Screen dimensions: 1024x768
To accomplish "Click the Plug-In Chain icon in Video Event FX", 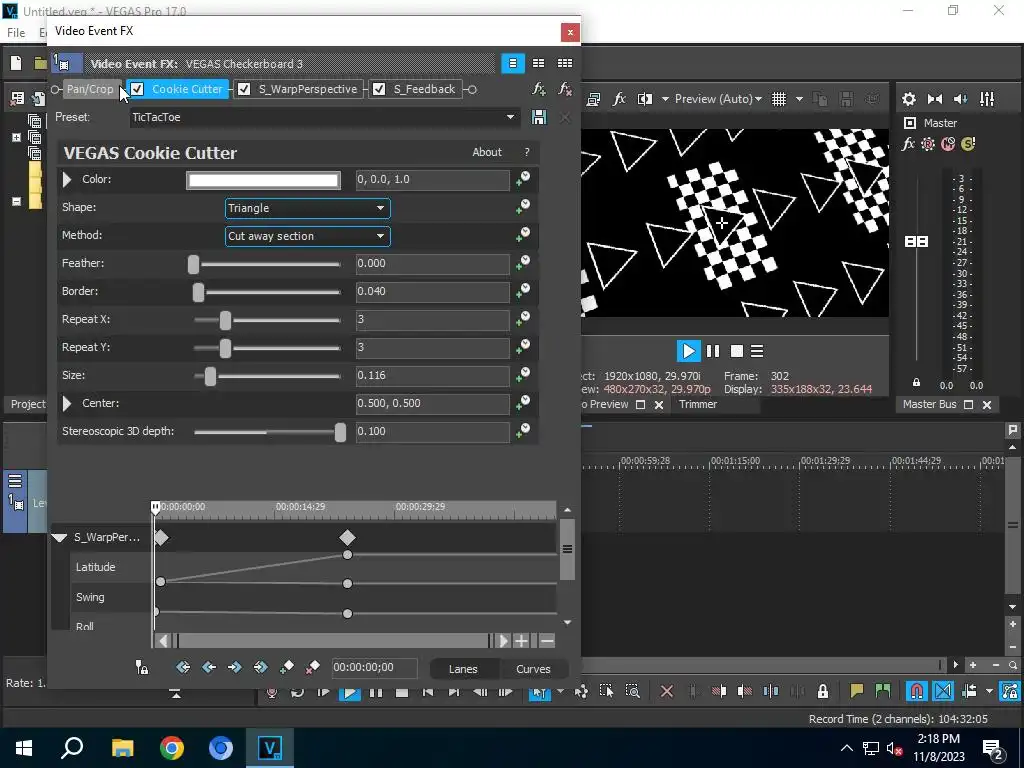I will click(x=539, y=89).
